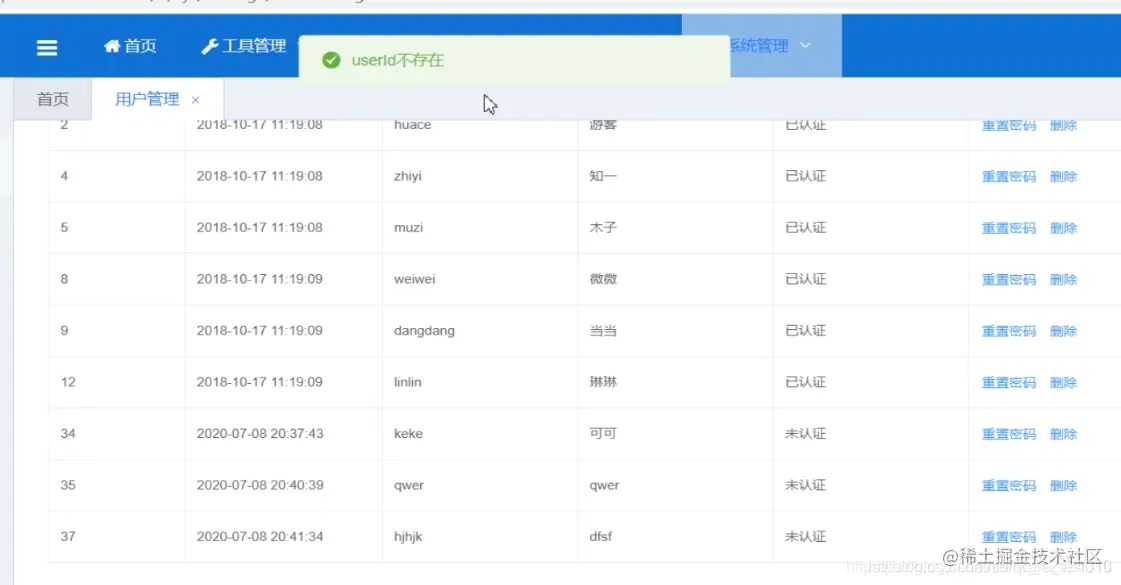
Task: Reset password for user huace
Action: click(1008, 125)
